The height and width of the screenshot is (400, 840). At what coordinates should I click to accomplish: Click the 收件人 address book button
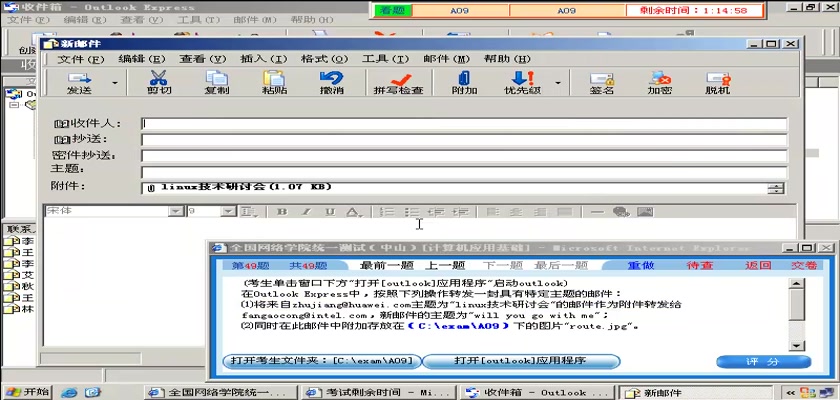[x=87, y=124]
